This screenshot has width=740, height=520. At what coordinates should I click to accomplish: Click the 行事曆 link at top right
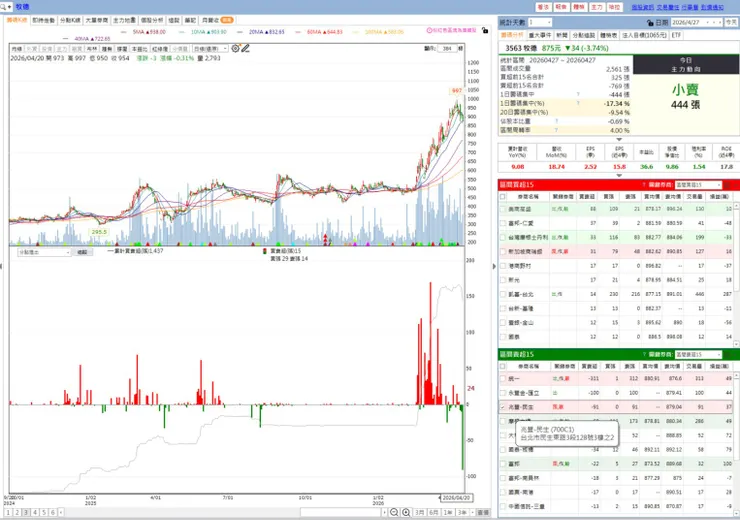pos(690,7)
